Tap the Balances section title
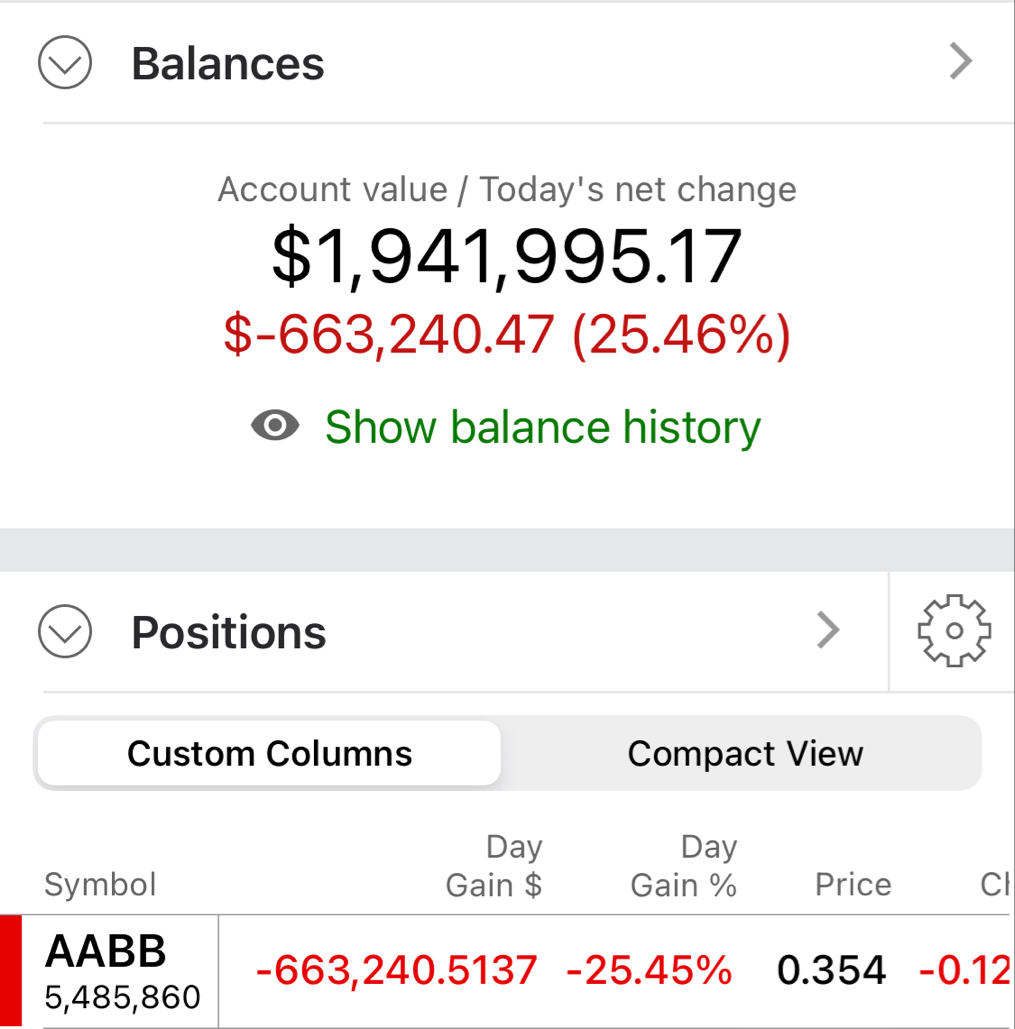 (228, 64)
